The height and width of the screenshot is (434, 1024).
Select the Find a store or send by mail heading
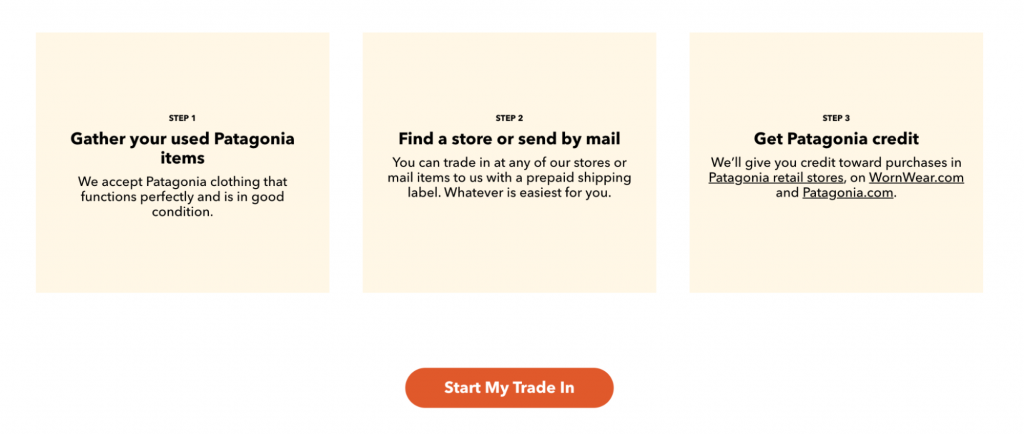click(x=509, y=139)
